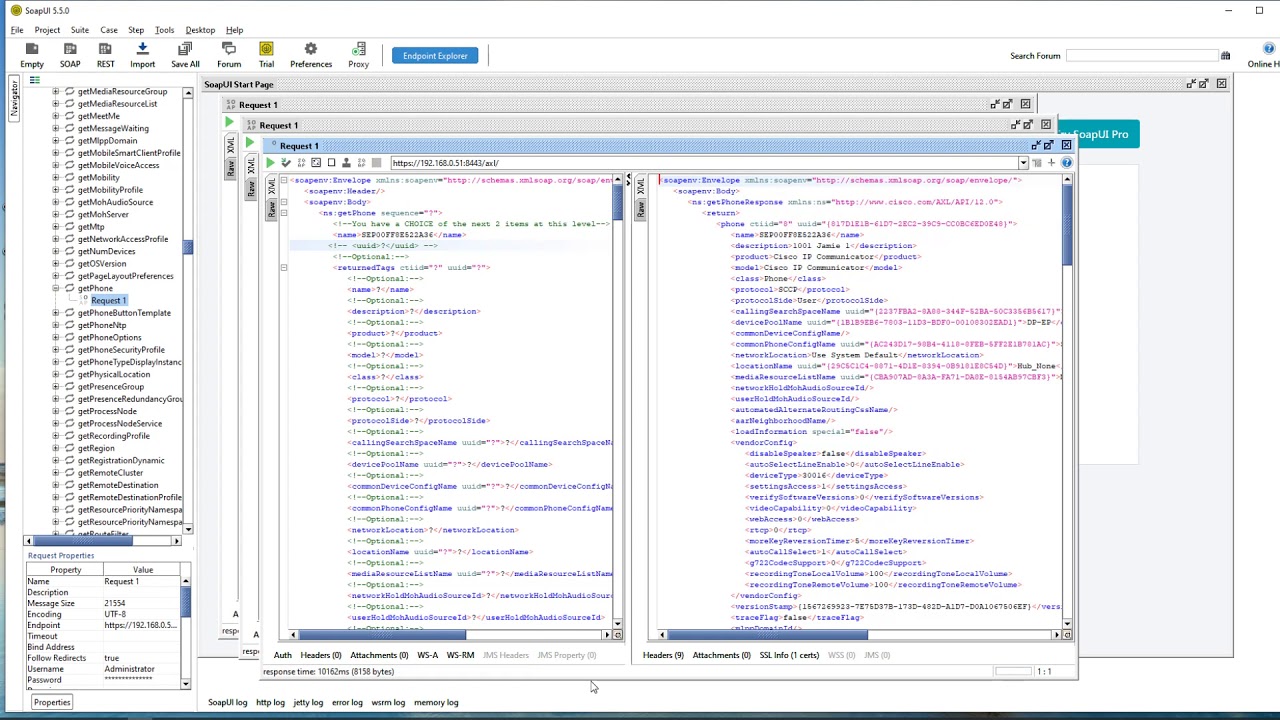Open SSL Info (1 certs) tab
The image size is (1280, 720).
789,655
